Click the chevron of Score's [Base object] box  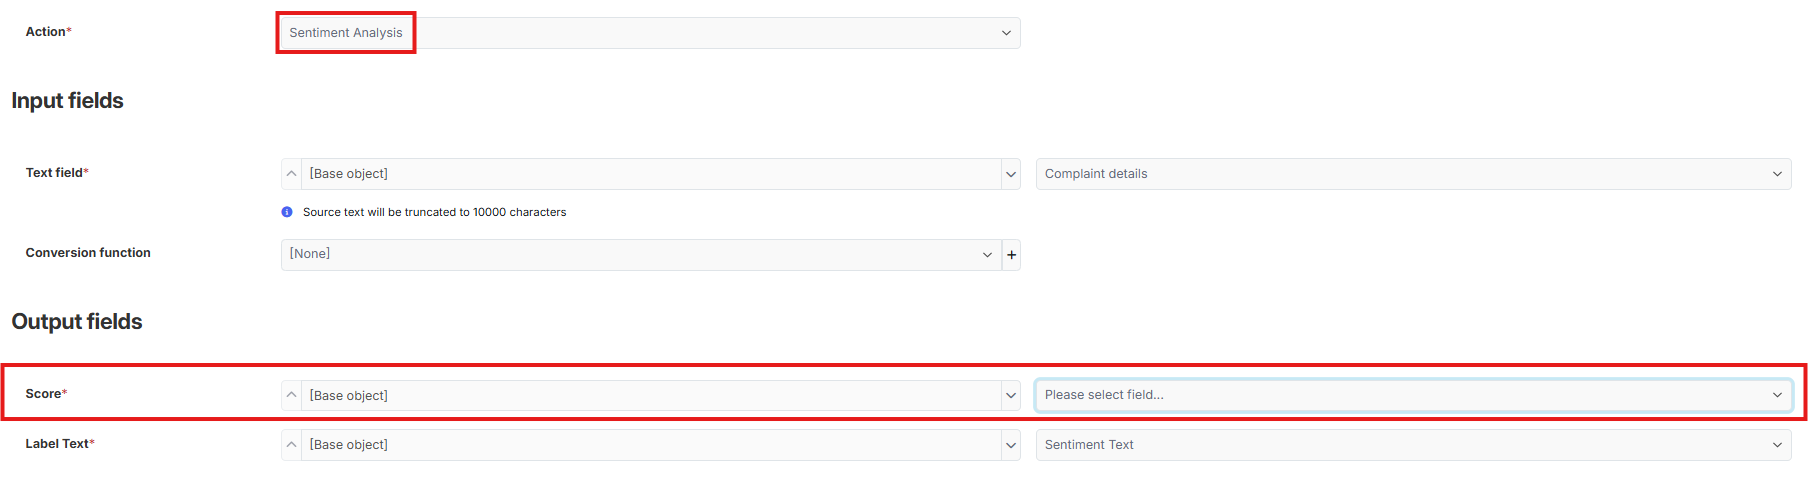[1011, 395]
